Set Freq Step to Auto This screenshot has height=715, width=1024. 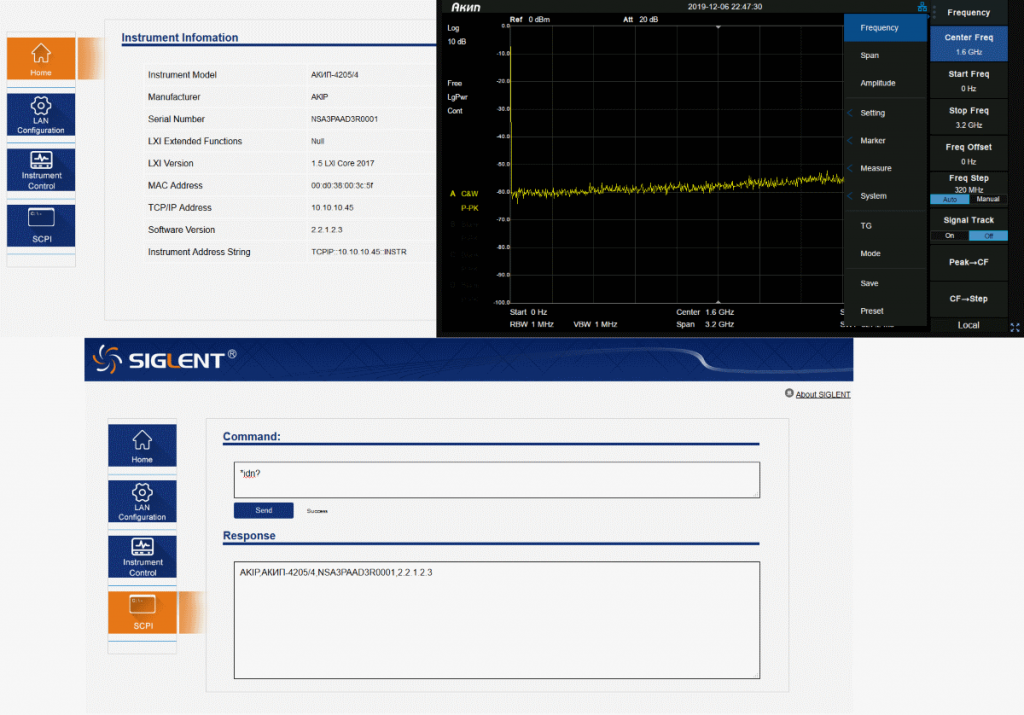pyautogui.click(x=950, y=199)
